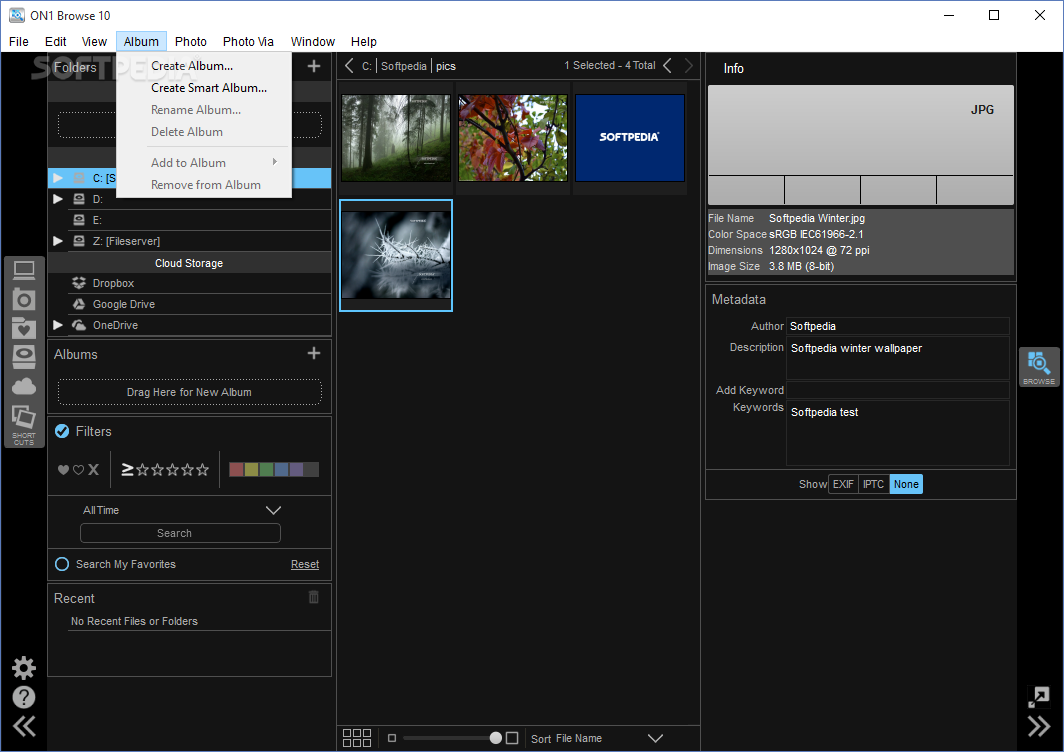Go to previous image arrow
Image resolution: width=1064 pixels, height=752 pixels.
(x=668, y=66)
